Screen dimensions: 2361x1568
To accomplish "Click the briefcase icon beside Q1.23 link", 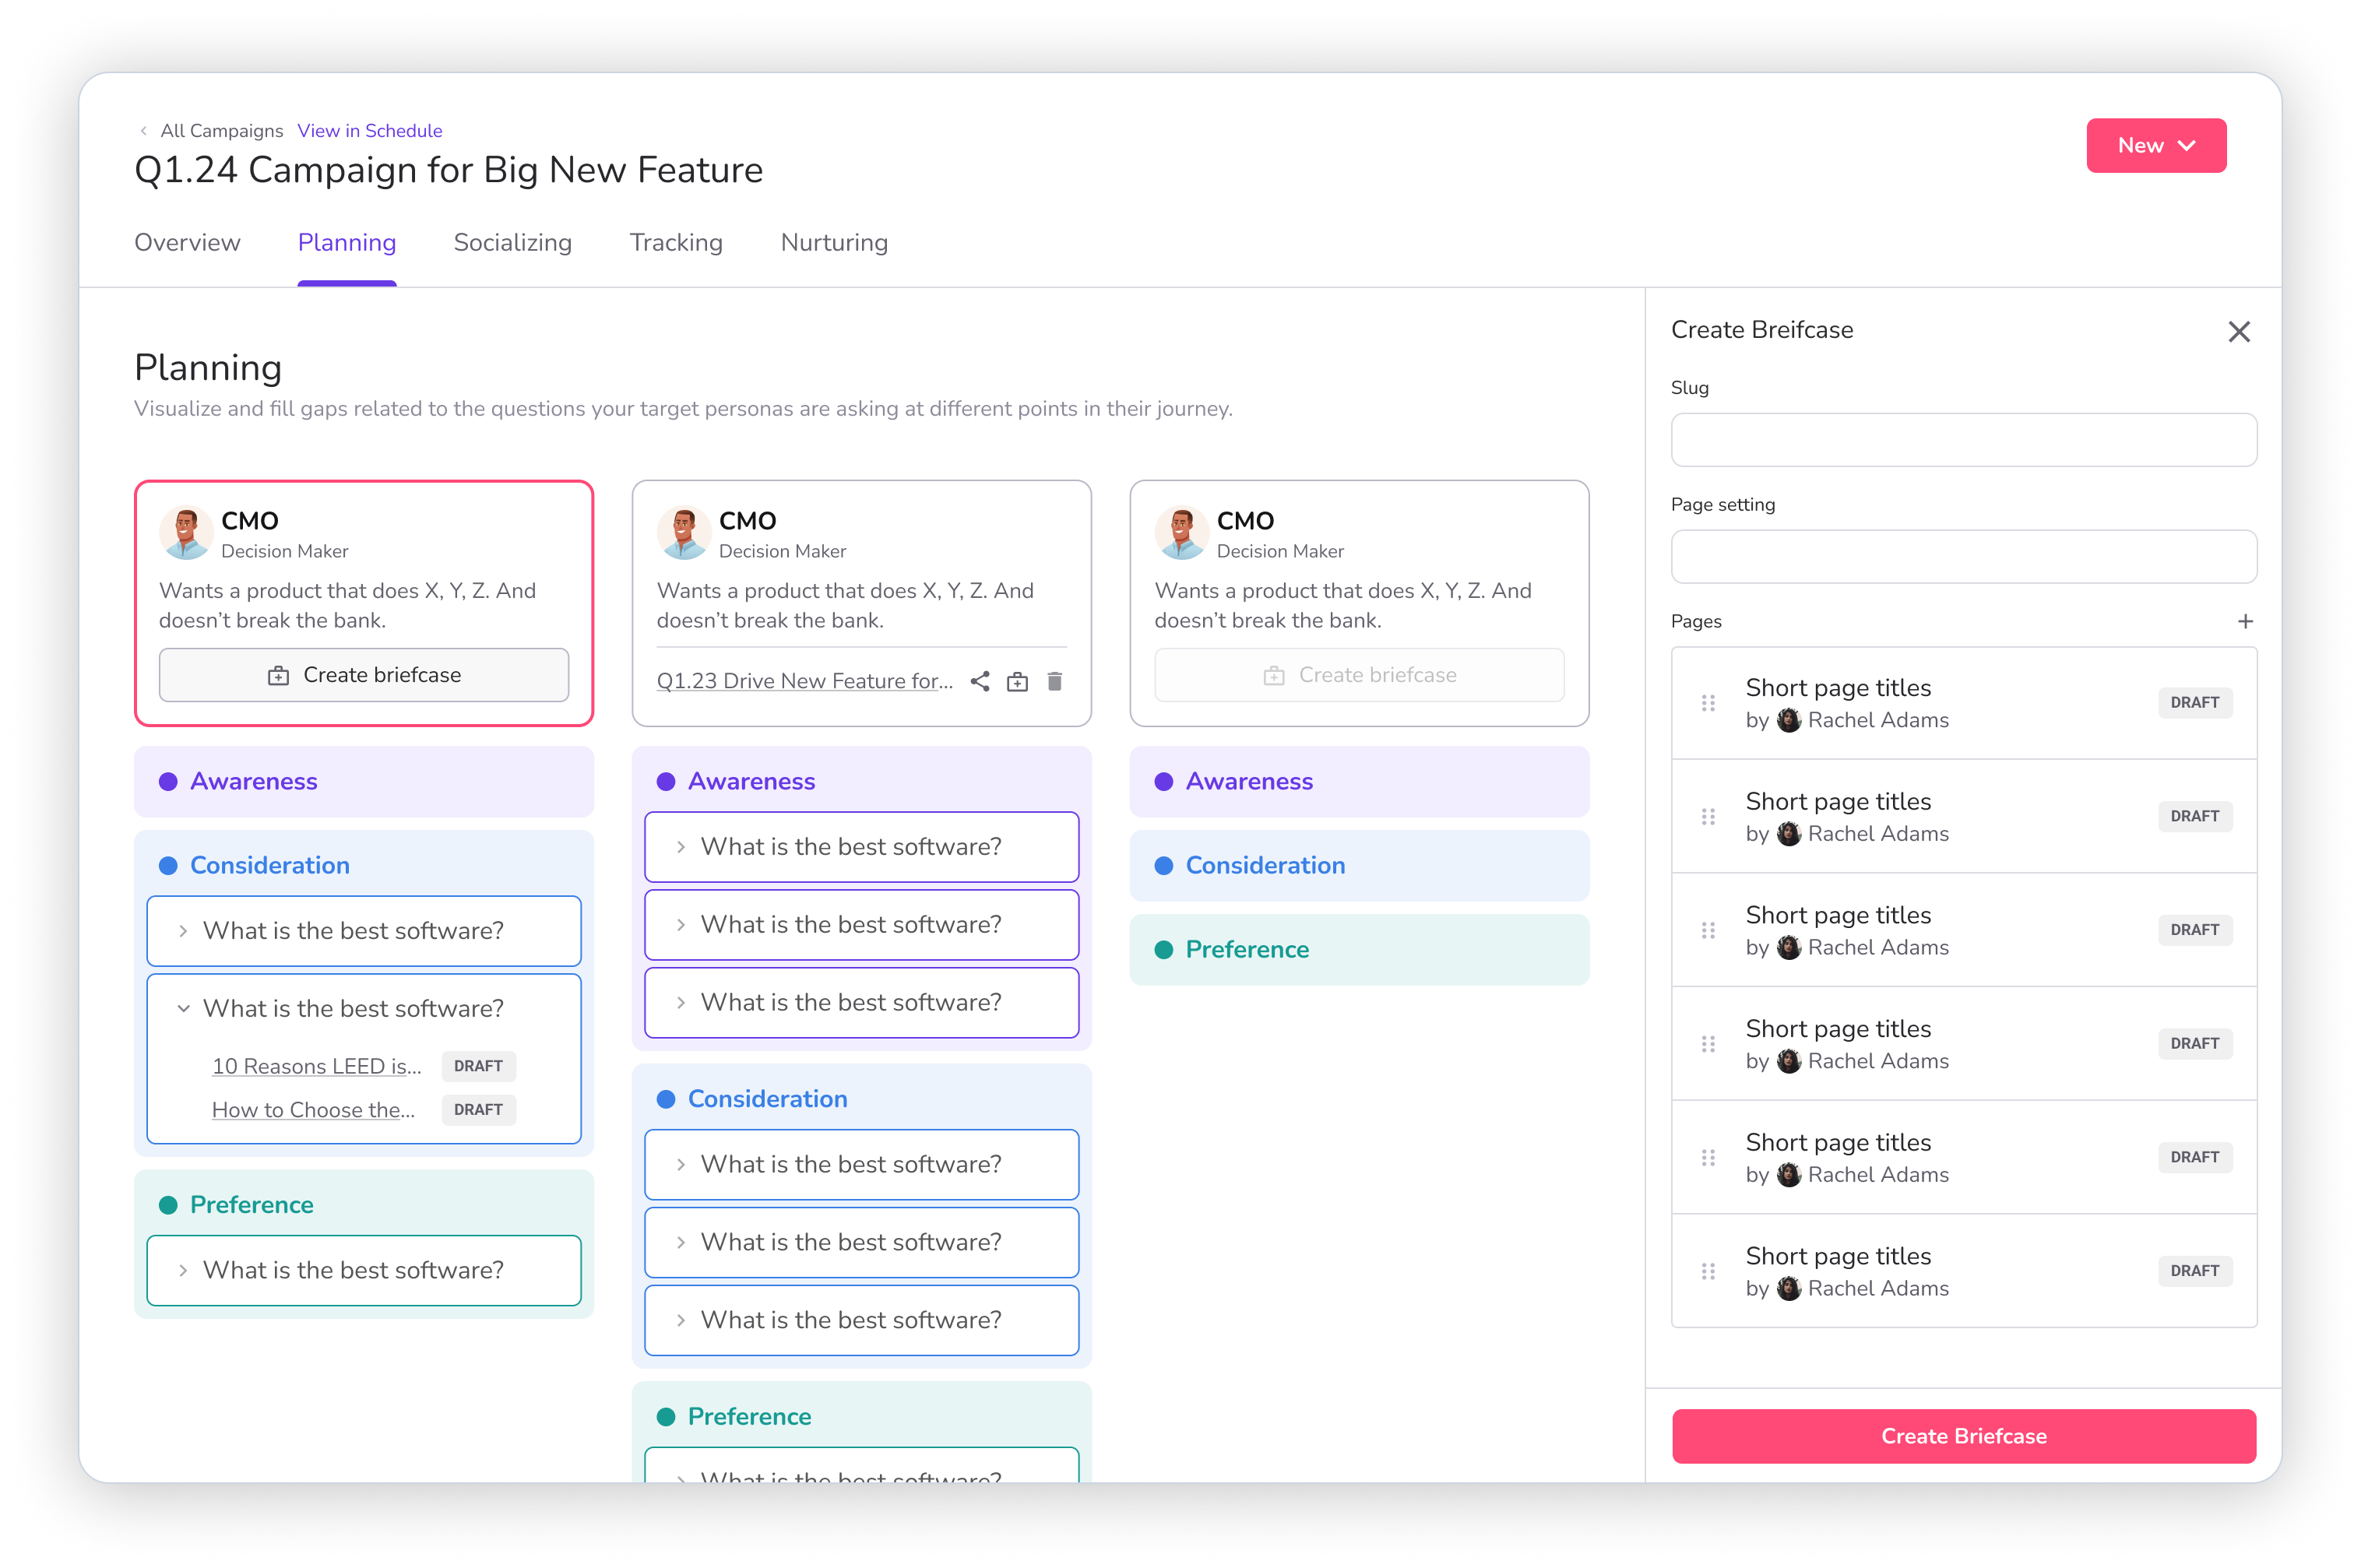I will (x=1017, y=681).
